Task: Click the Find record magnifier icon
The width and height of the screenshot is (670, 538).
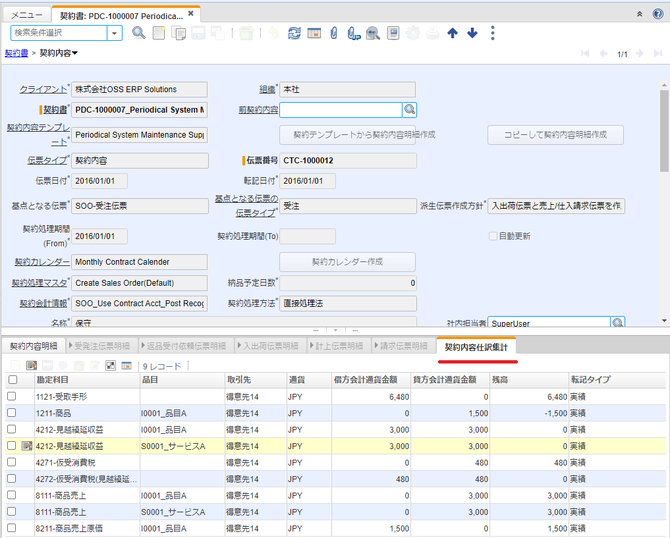Action: tap(138, 33)
